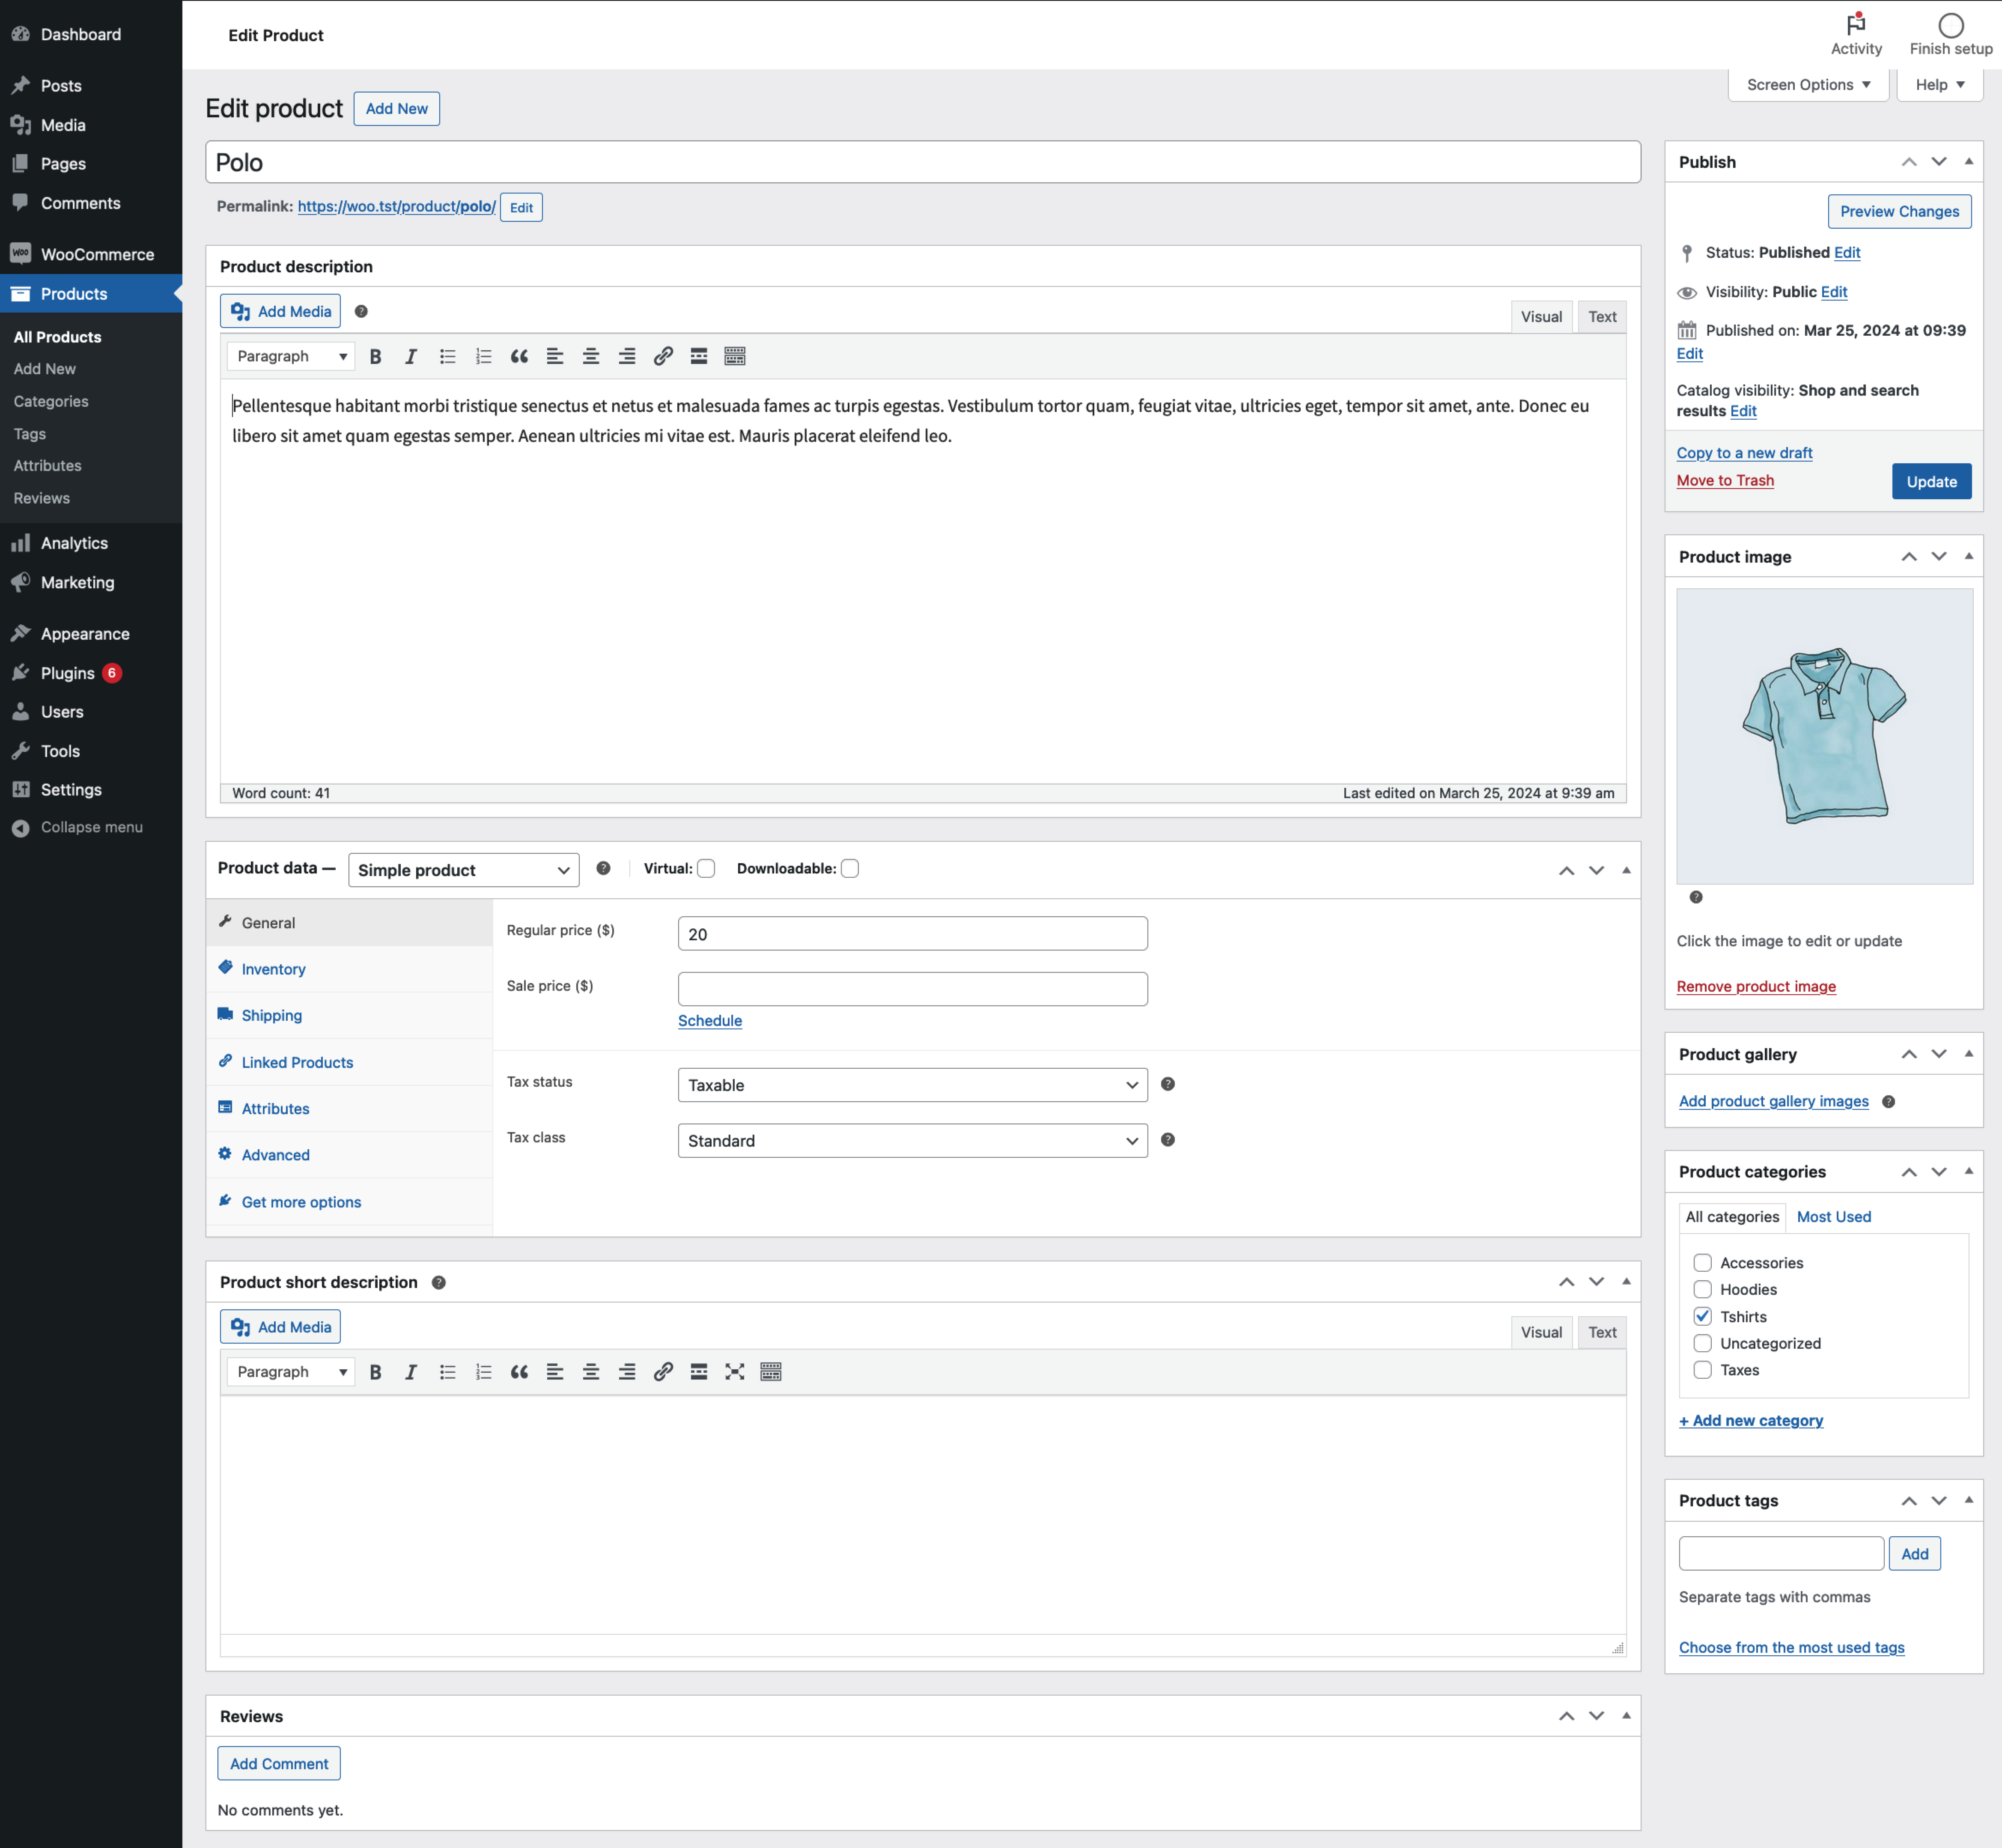This screenshot has width=2002, height=1848.
Task: Open the Inventory tab in Product data
Action: 273,968
